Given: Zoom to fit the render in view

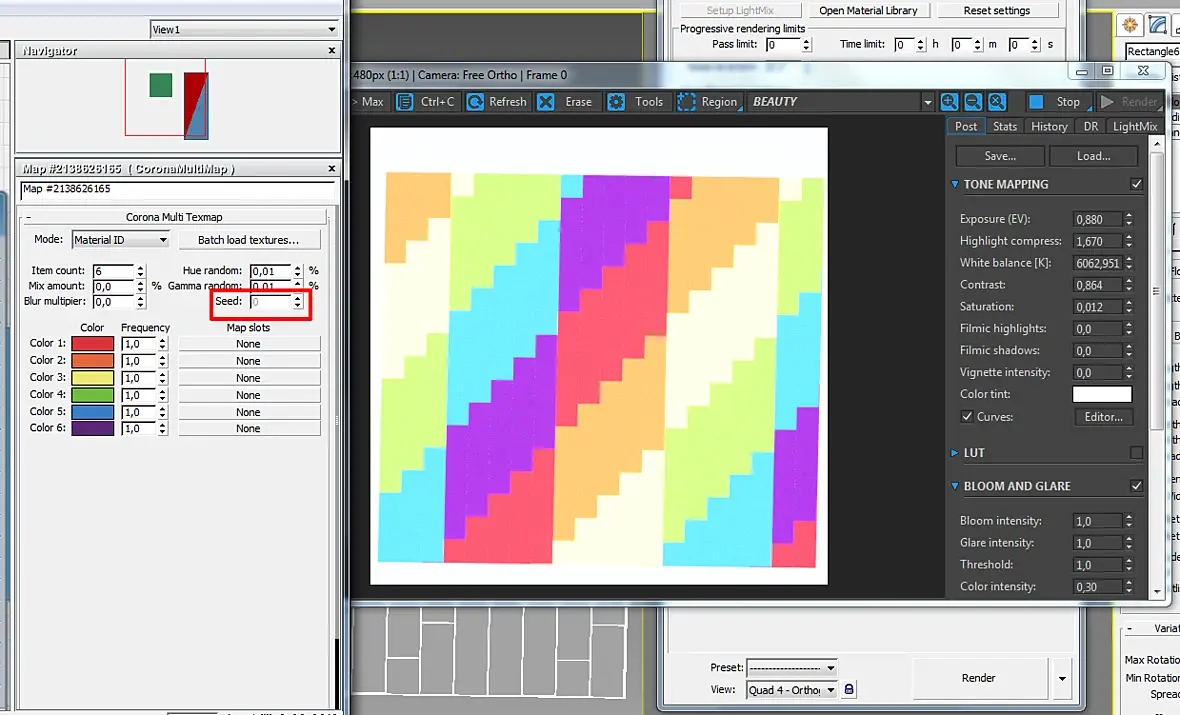Looking at the screenshot, I should [x=997, y=102].
